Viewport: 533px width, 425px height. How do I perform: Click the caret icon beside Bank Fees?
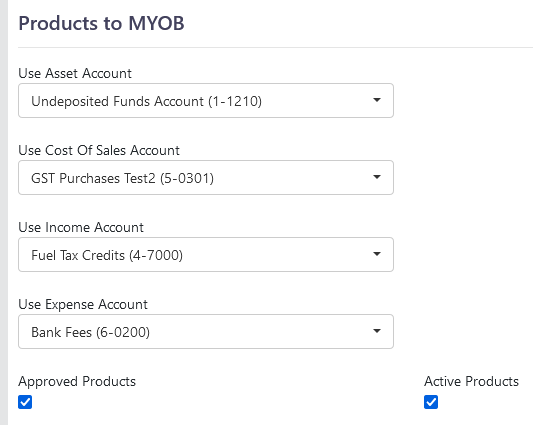click(x=377, y=330)
